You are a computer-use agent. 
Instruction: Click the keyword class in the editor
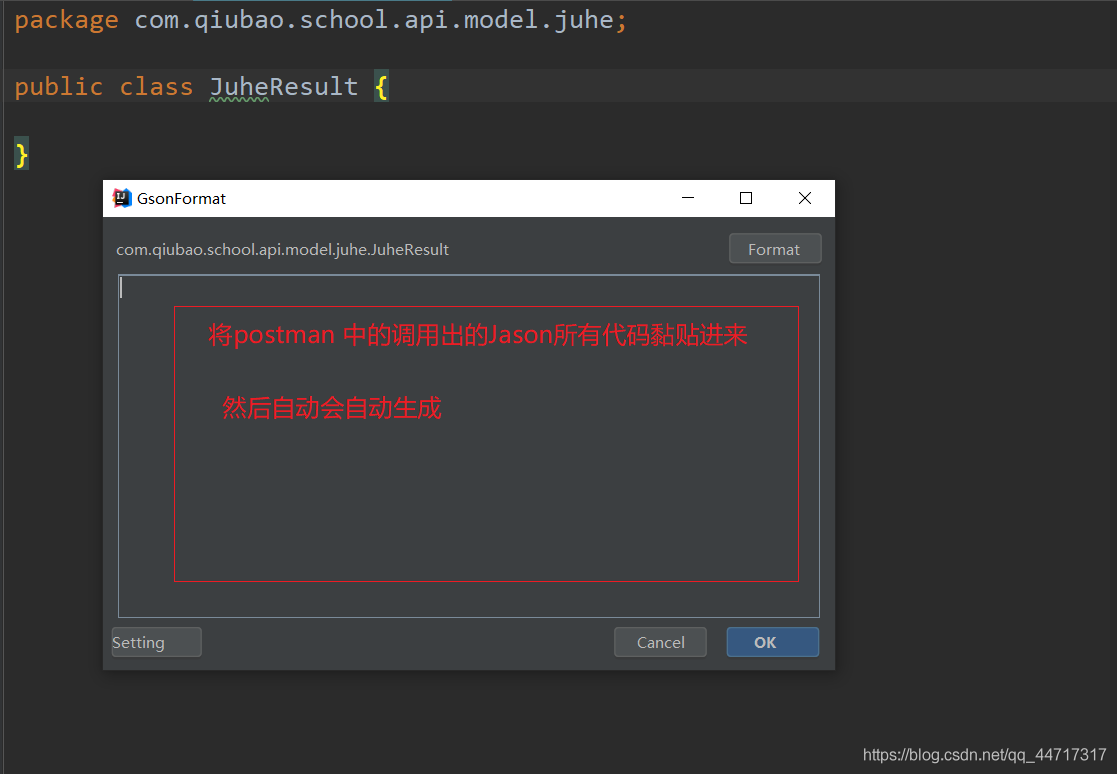[x=156, y=86]
